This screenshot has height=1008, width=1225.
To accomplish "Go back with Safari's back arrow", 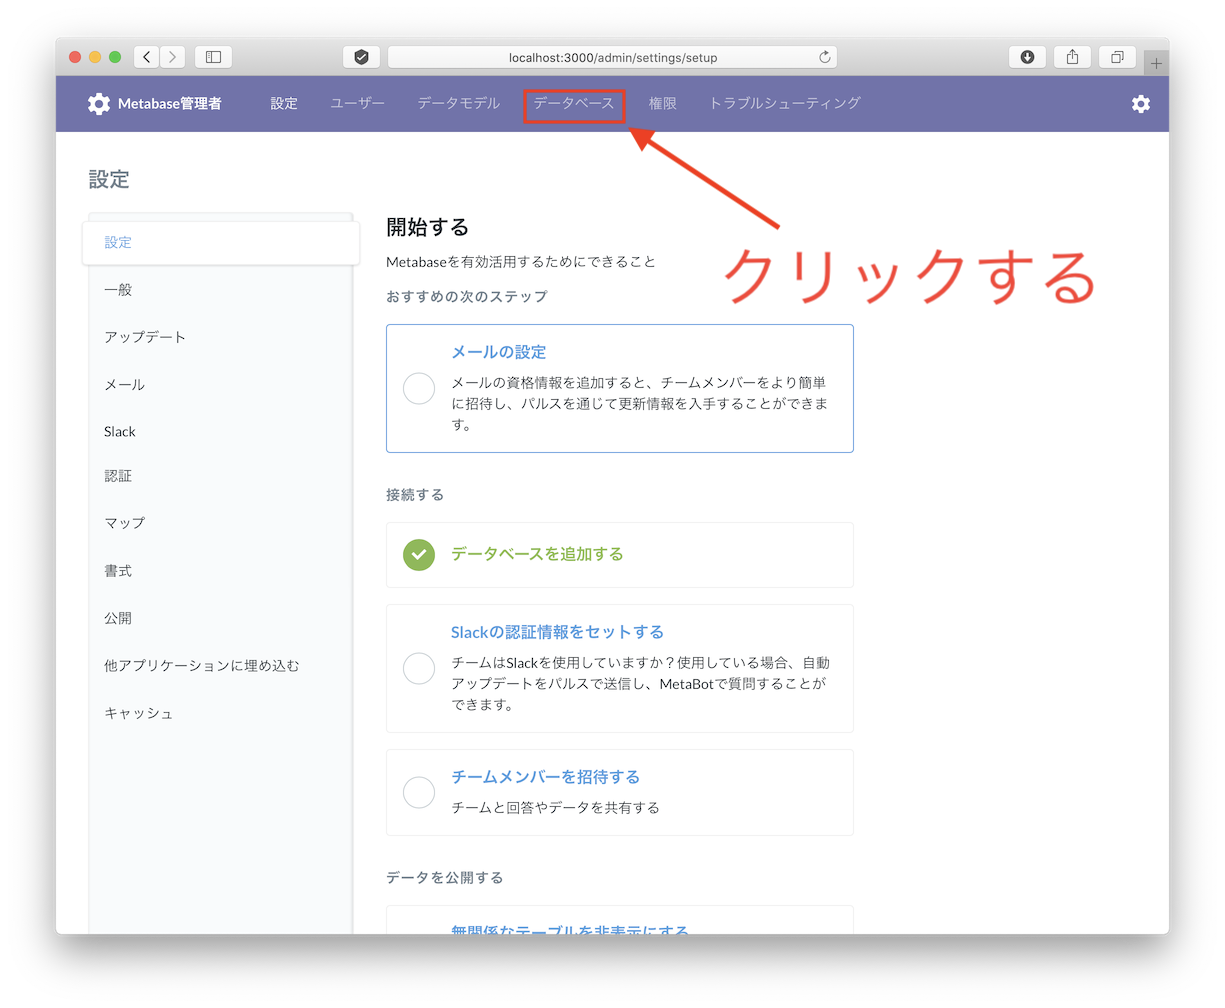I will click(147, 57).
